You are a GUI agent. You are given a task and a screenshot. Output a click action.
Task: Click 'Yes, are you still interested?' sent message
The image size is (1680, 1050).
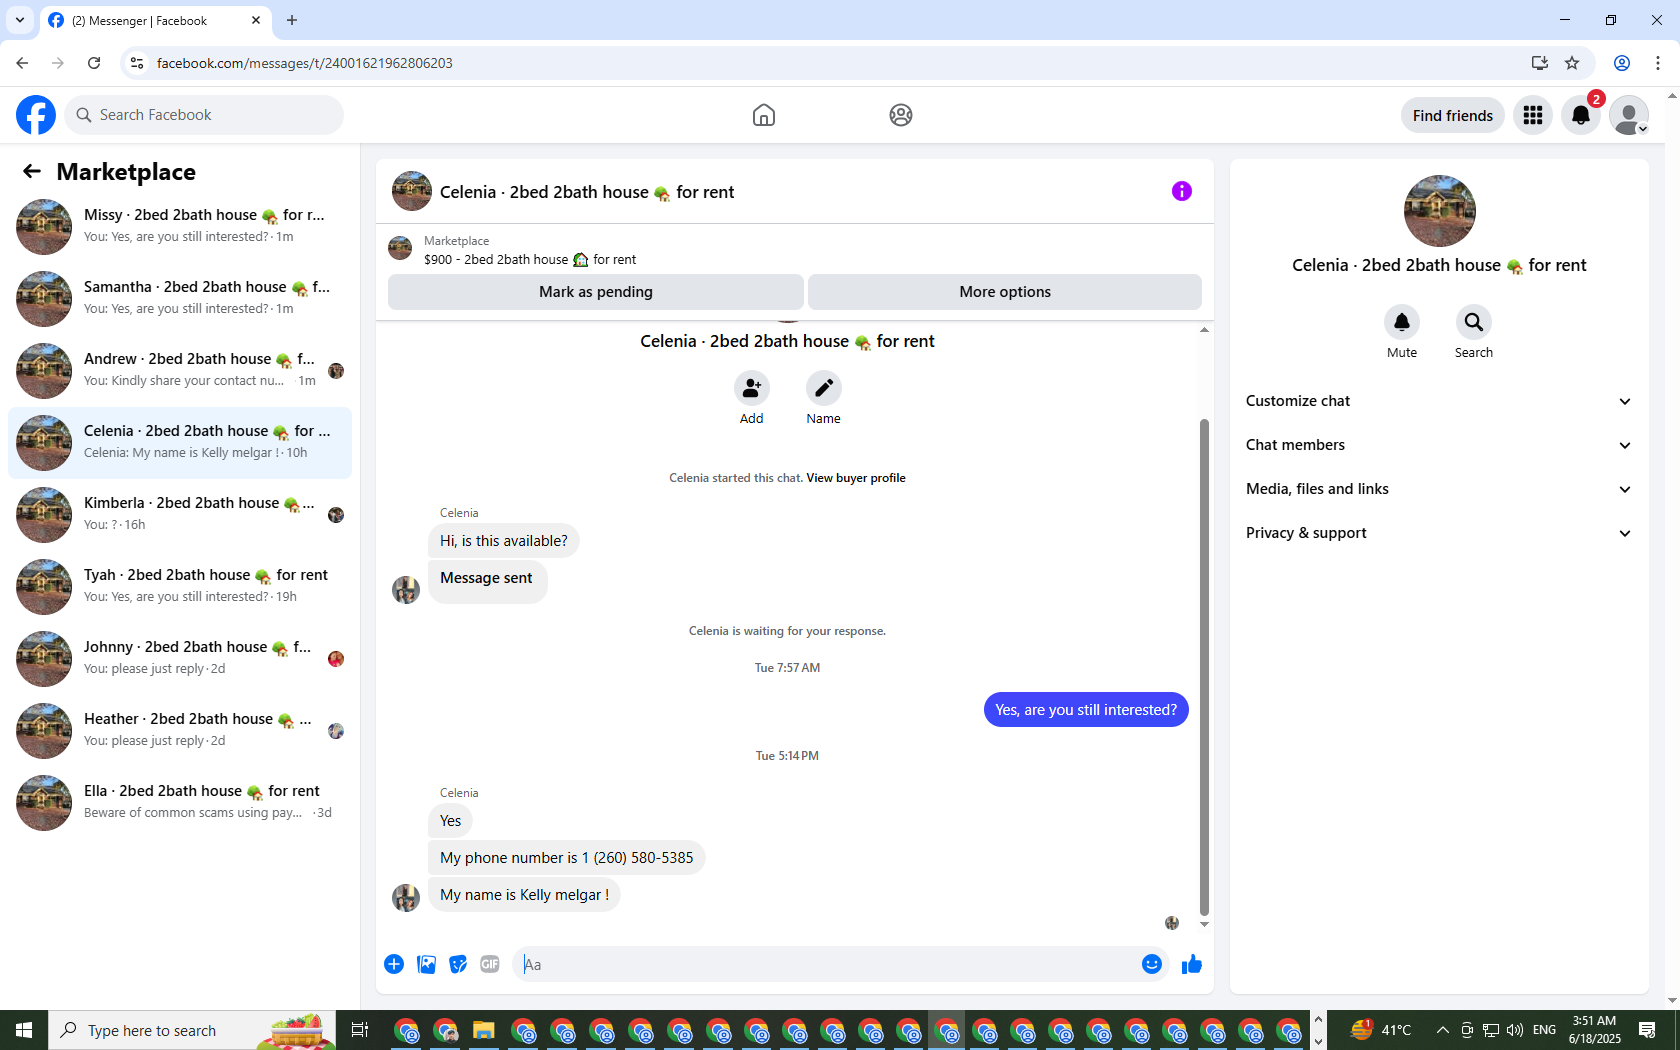[x=1086, y=710]
